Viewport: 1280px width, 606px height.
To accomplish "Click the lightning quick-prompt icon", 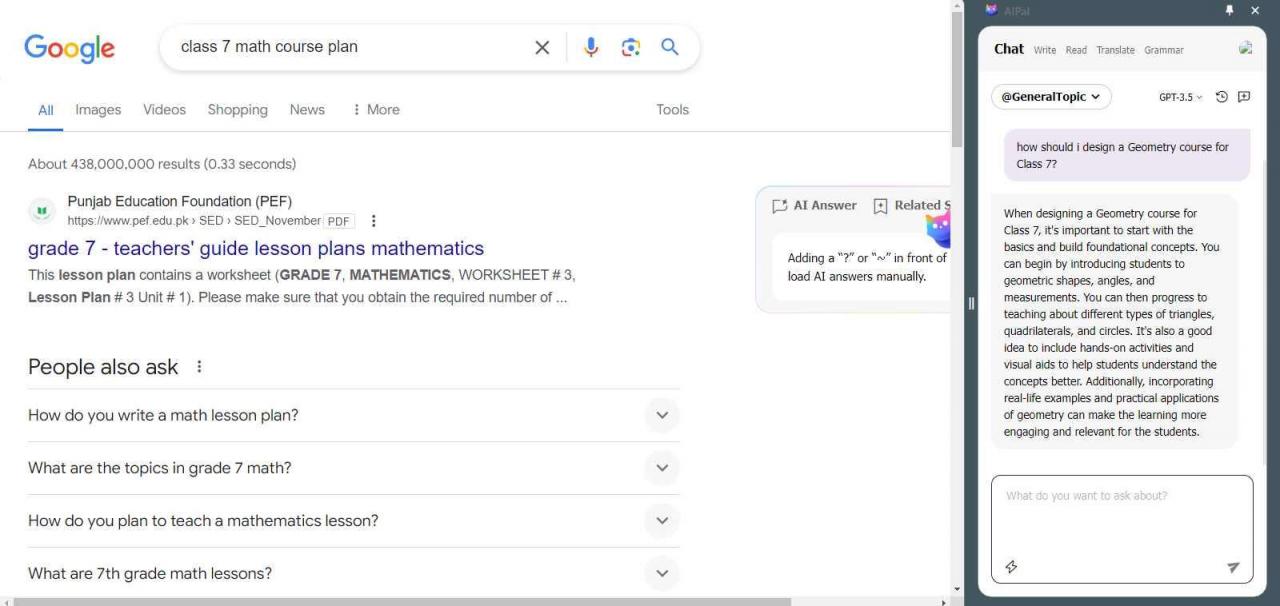I will click(x=1011, y=567).
